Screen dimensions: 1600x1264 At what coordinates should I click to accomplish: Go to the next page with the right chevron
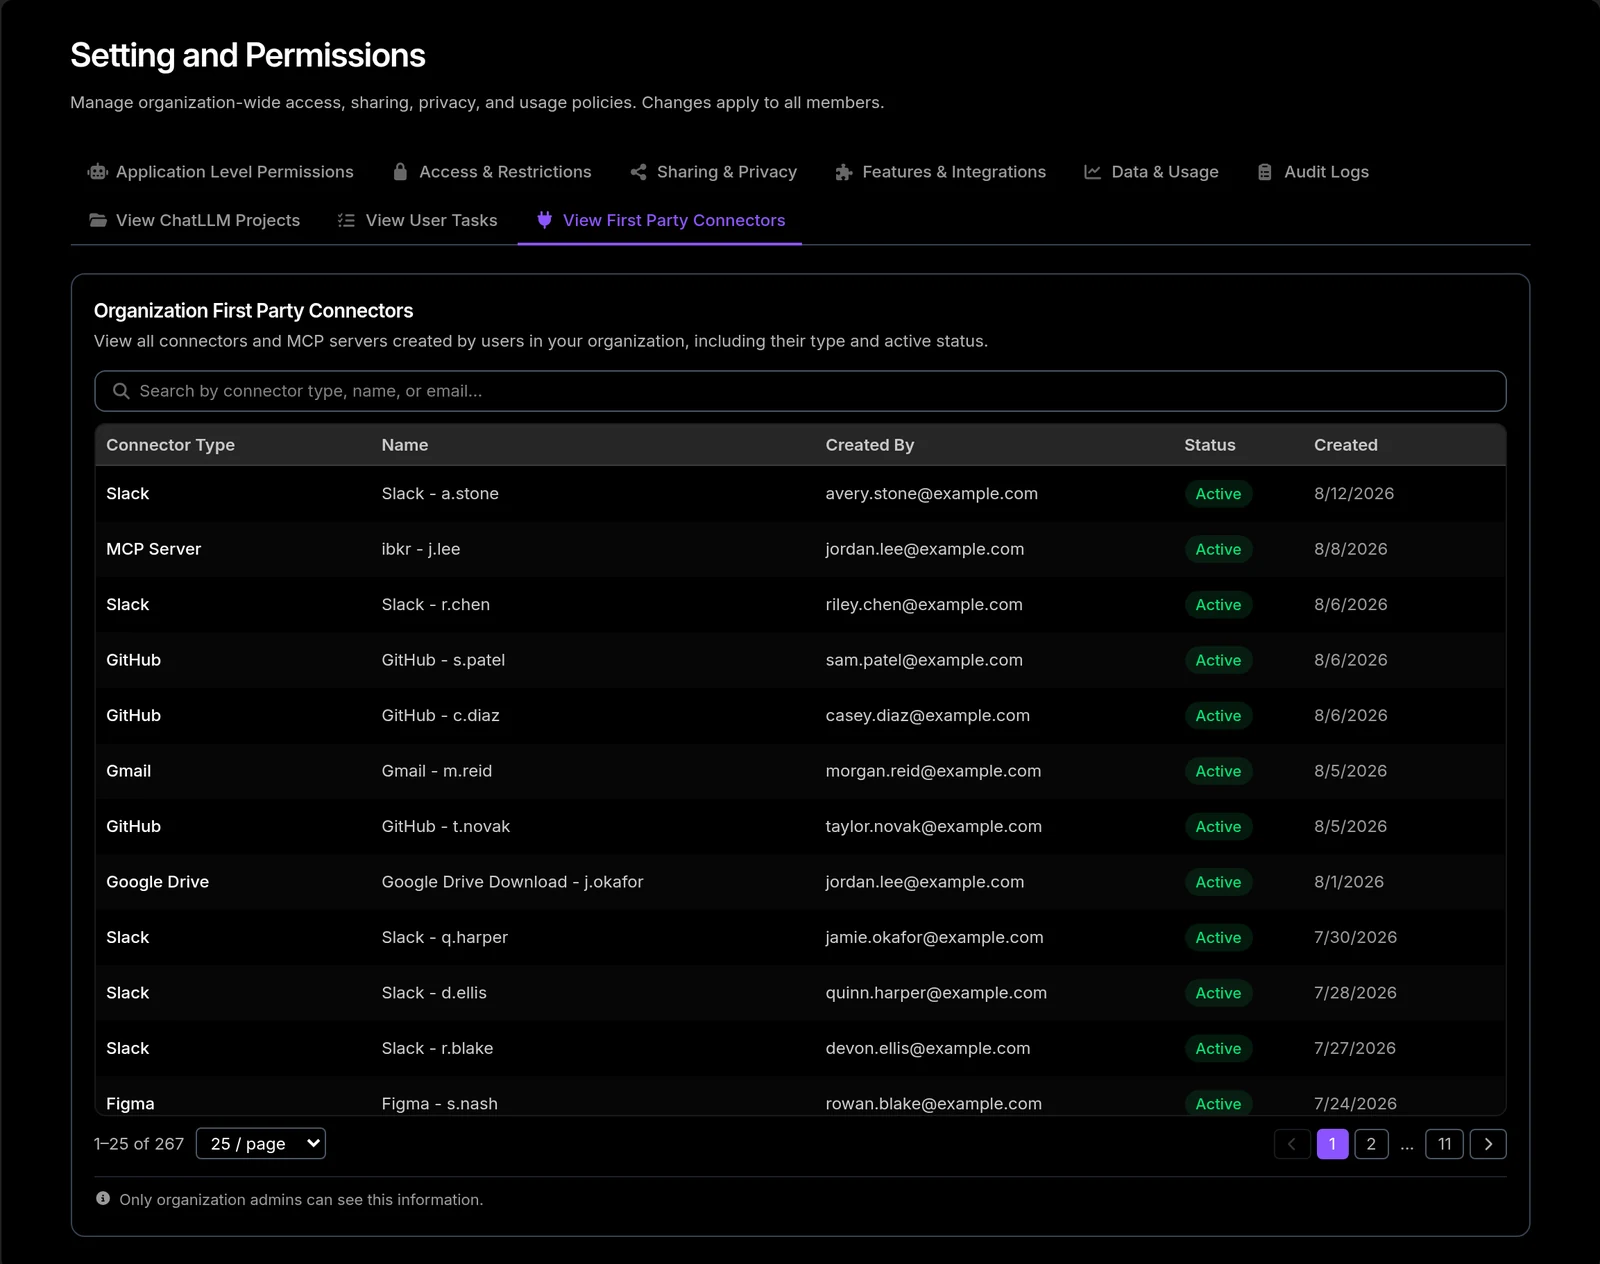[1488, 1144]
